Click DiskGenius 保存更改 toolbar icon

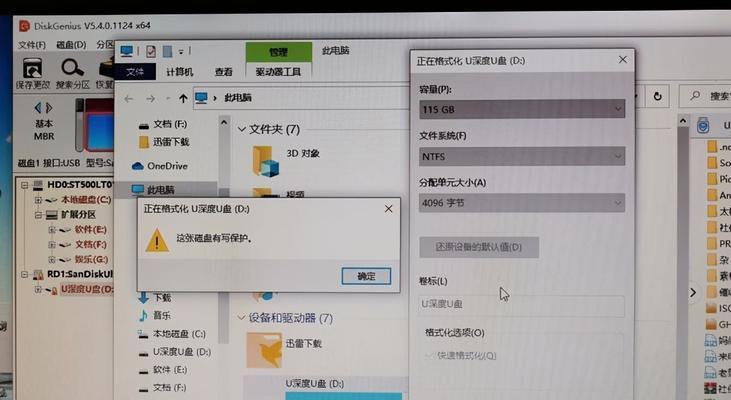click(32, 74)
